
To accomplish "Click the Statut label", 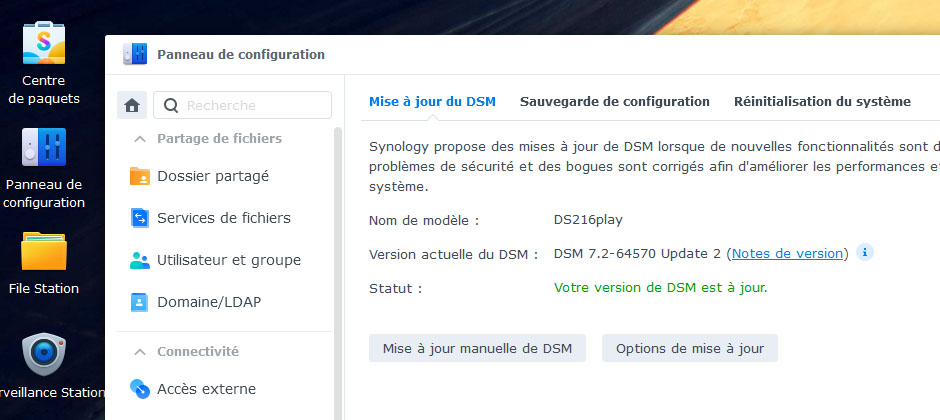I will (x=396, y=288).
